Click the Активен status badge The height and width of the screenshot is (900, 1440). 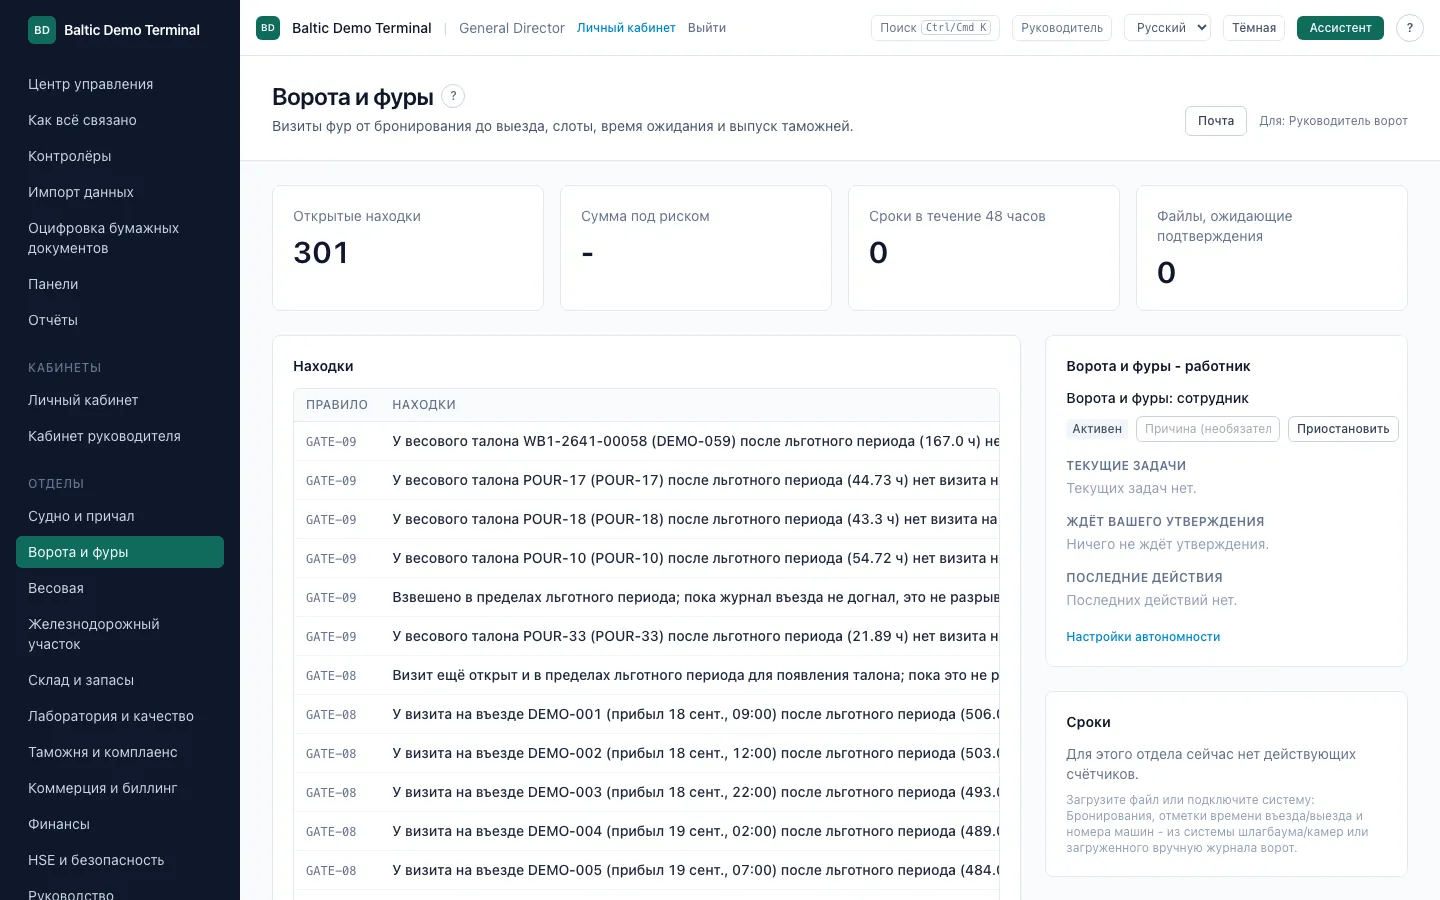(x=1097, y=429)
